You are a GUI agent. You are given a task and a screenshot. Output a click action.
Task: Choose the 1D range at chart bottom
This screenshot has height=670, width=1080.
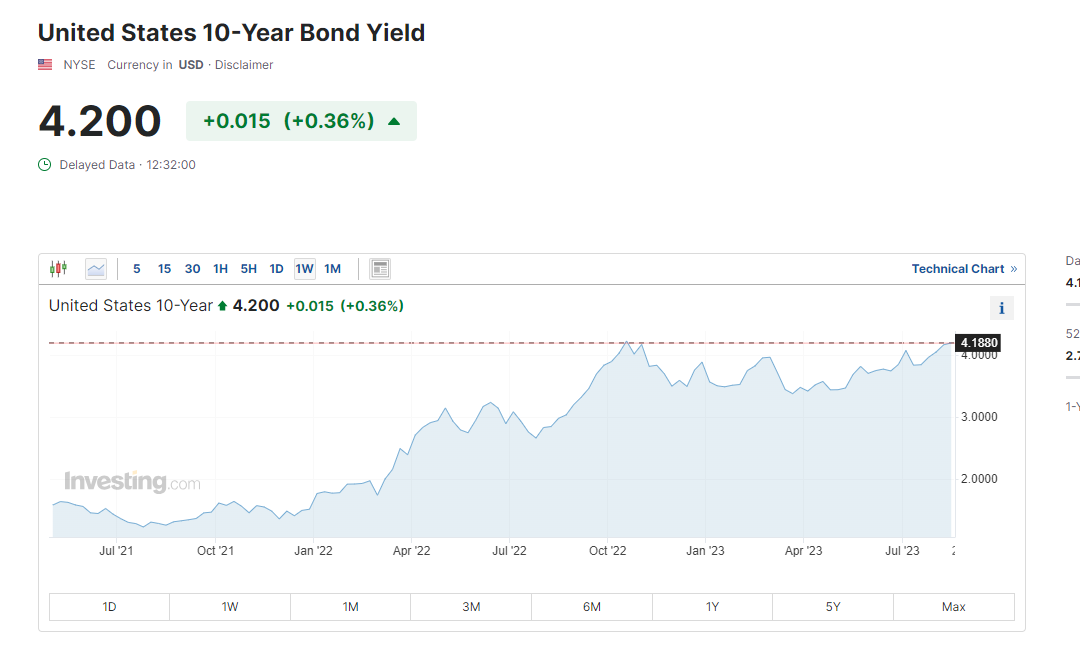tap(109, 607)
